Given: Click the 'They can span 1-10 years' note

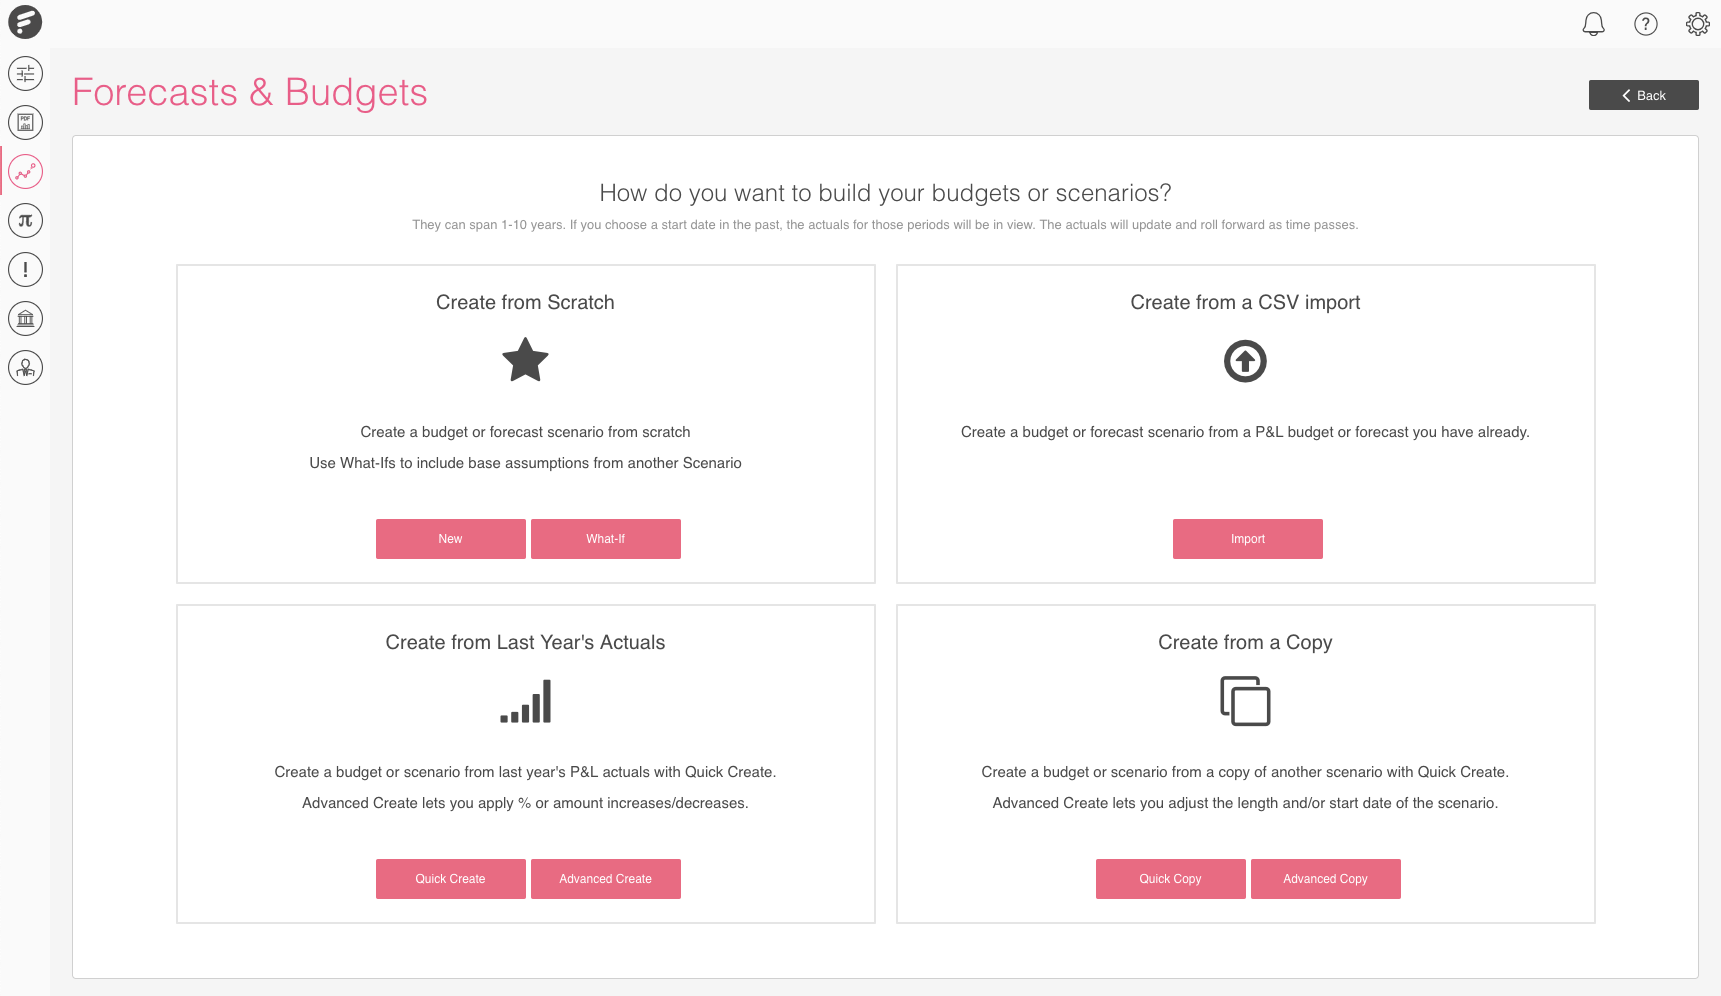Looking at the screenshot, I should [885, 225].
